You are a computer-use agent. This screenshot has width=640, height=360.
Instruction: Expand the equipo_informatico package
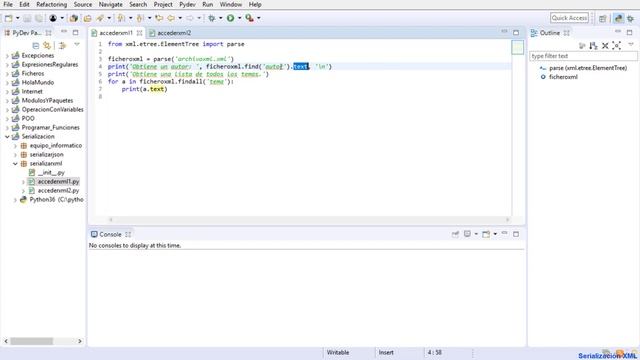point(16,146)
